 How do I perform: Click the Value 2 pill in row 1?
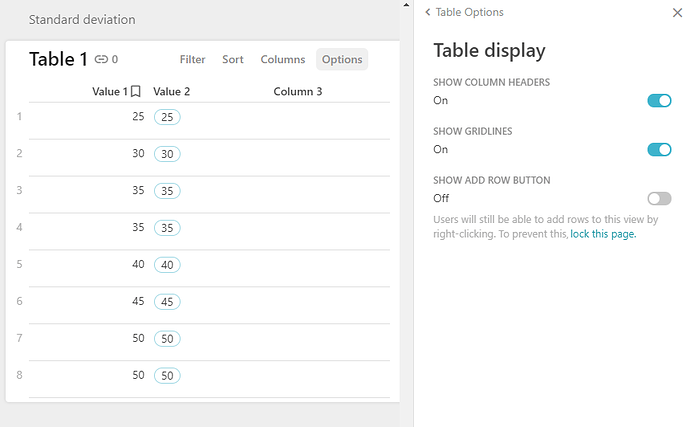pyautogui.click(x=167, y=117)
